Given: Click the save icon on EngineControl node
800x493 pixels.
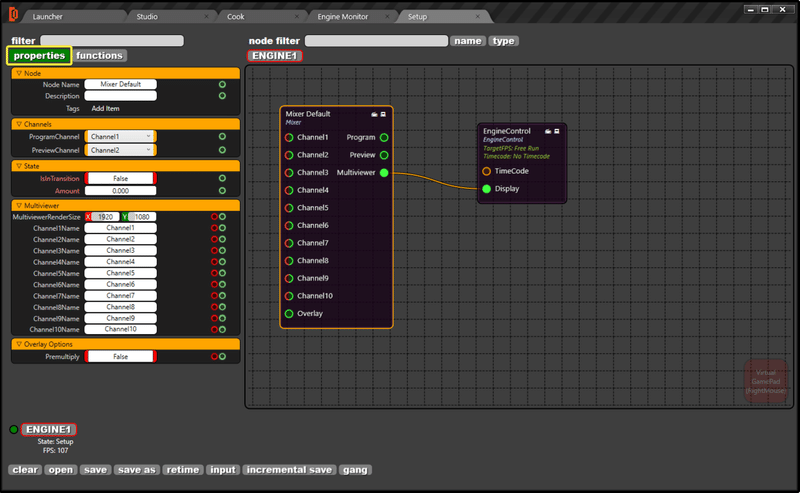Looking at the screenshot, I should click(557, 132).
